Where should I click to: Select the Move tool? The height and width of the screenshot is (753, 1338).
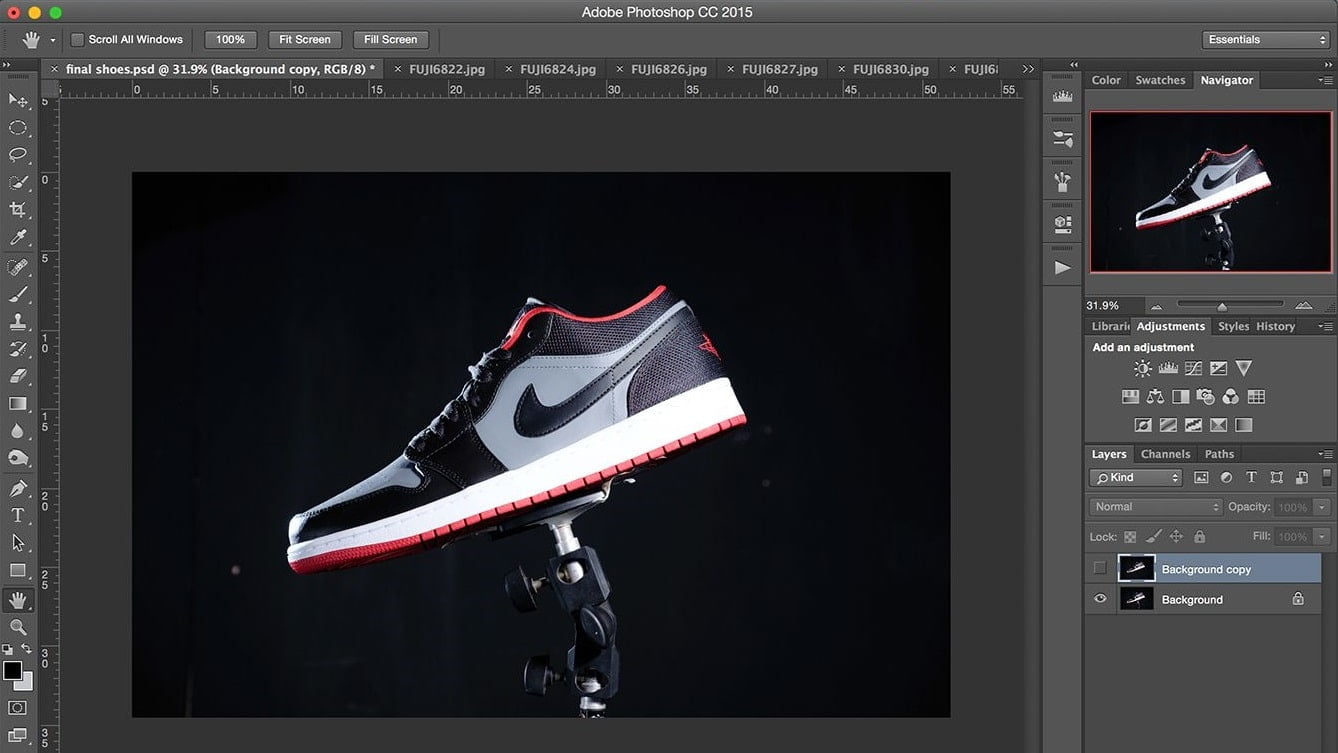18,100
